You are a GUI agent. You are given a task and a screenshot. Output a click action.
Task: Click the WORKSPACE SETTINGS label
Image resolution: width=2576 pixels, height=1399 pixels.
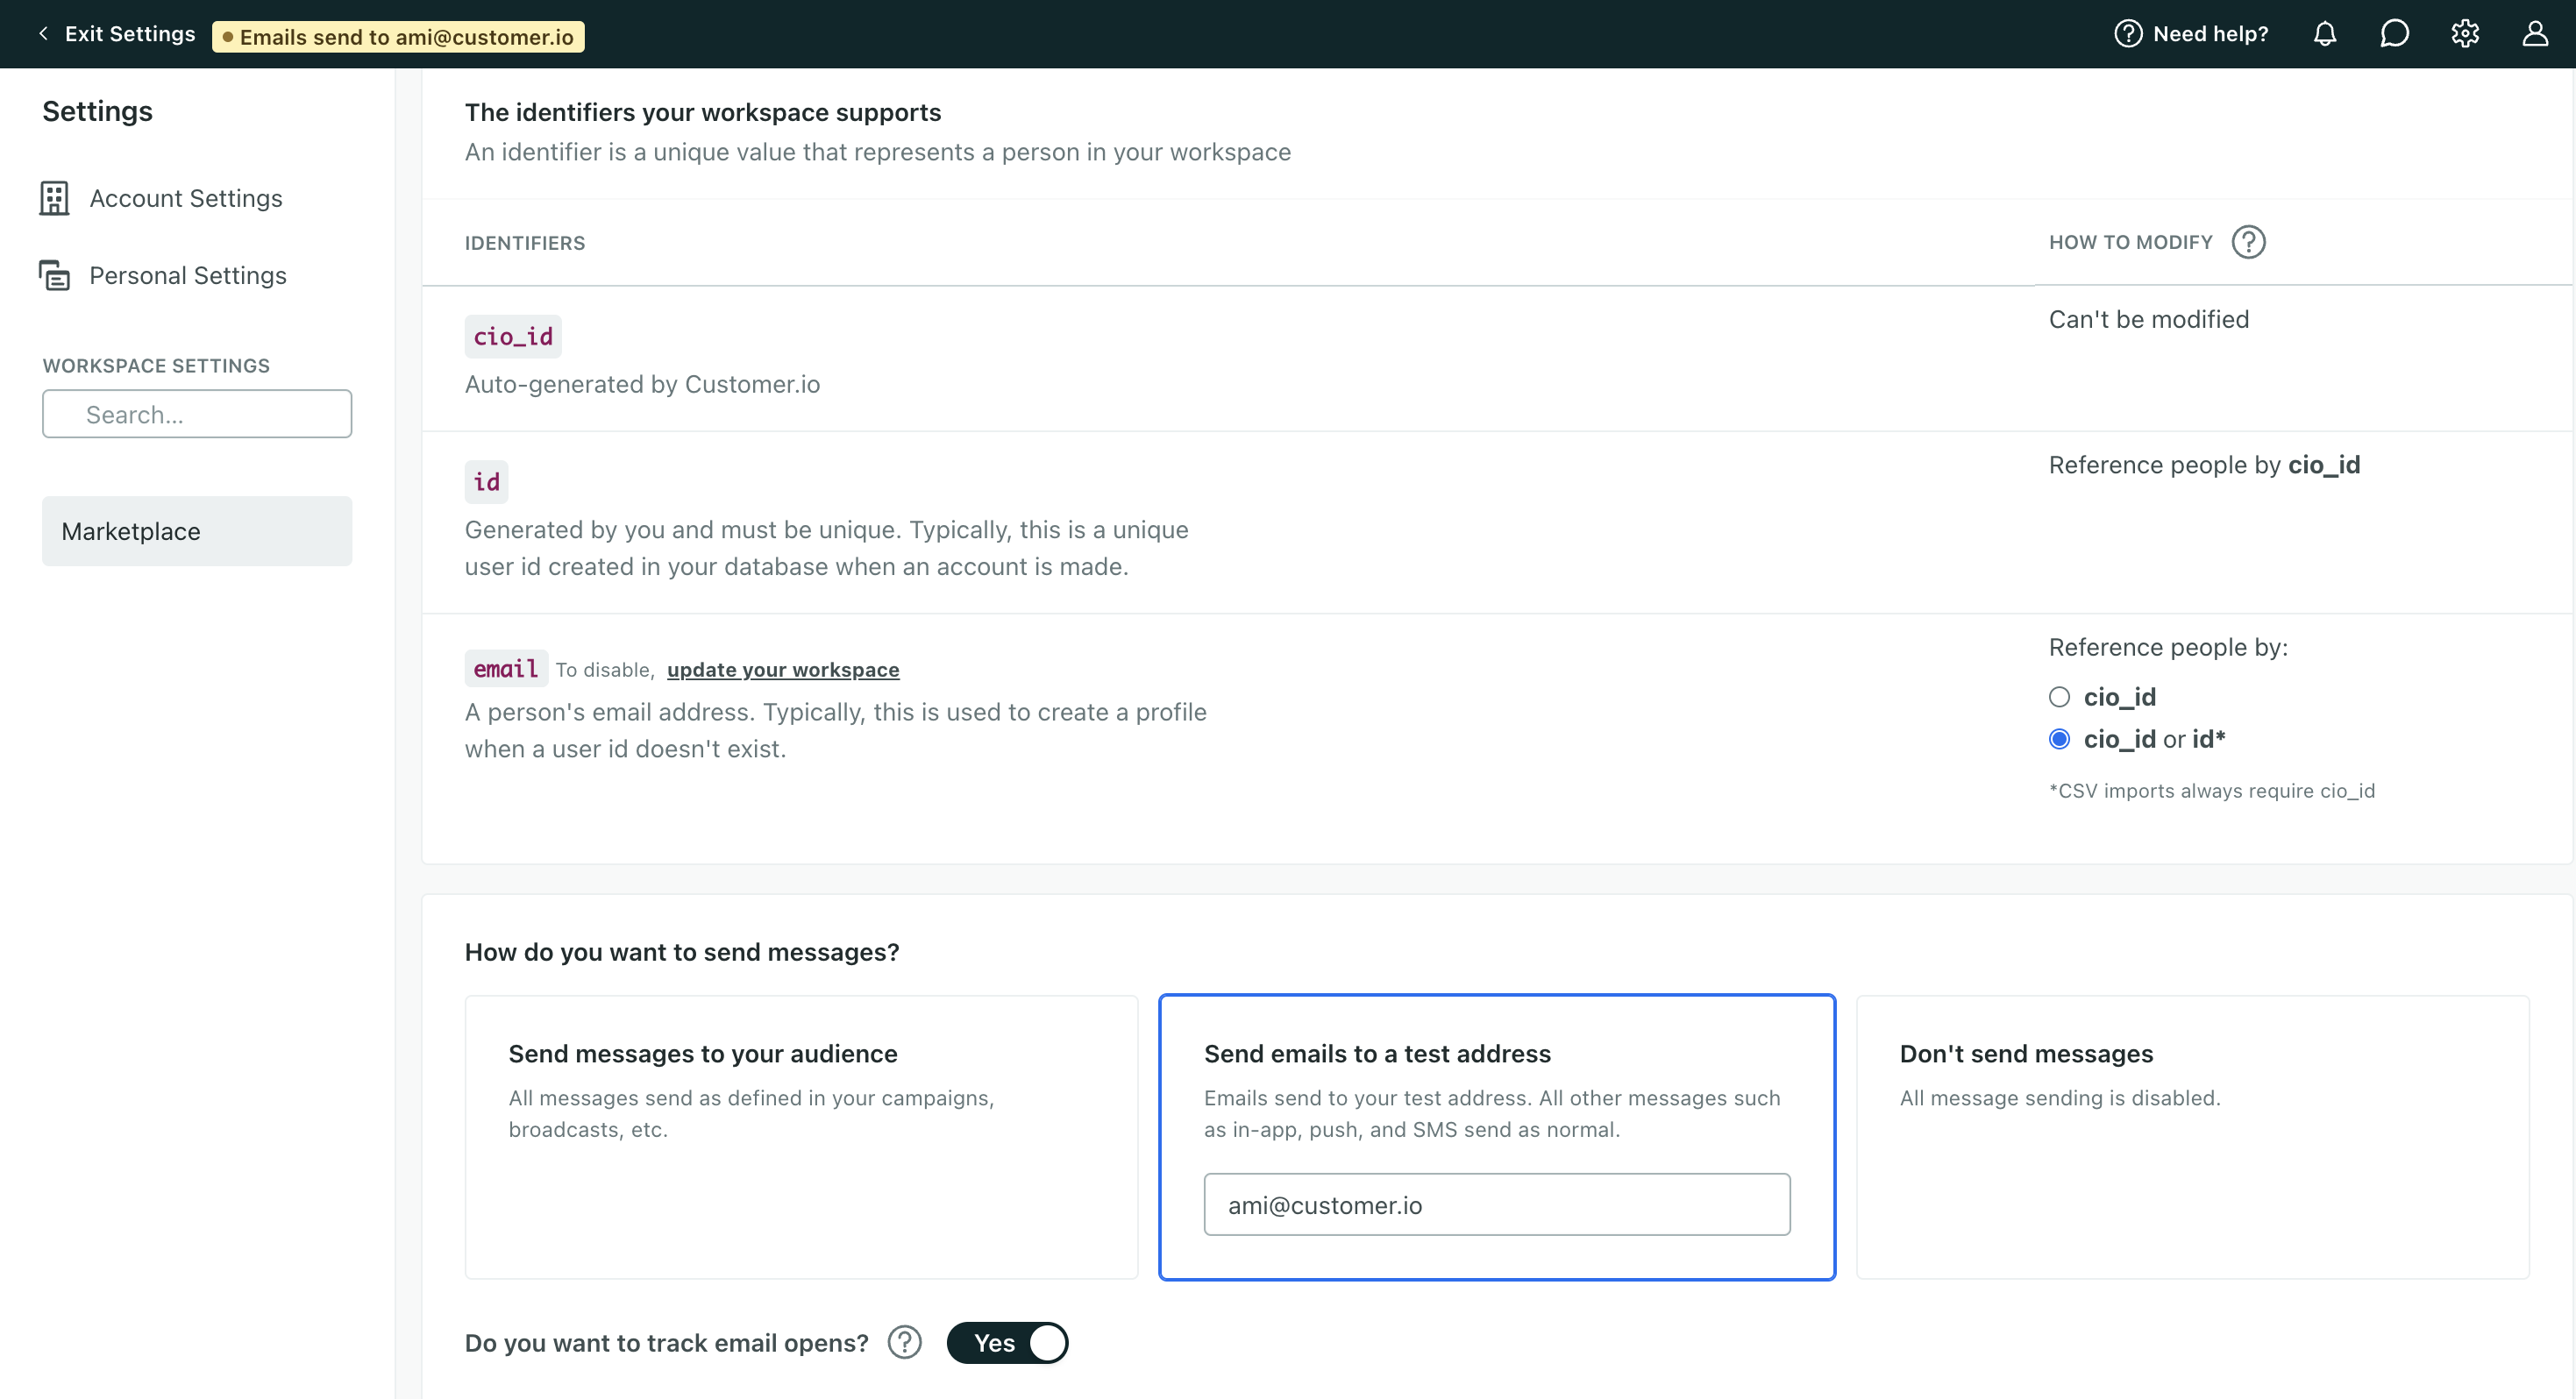tap(156, 366)
